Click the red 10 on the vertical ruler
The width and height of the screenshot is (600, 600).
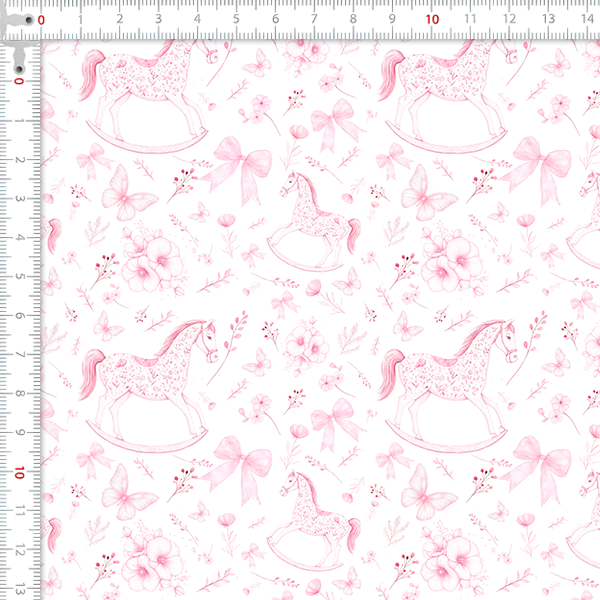coord(19,473)
